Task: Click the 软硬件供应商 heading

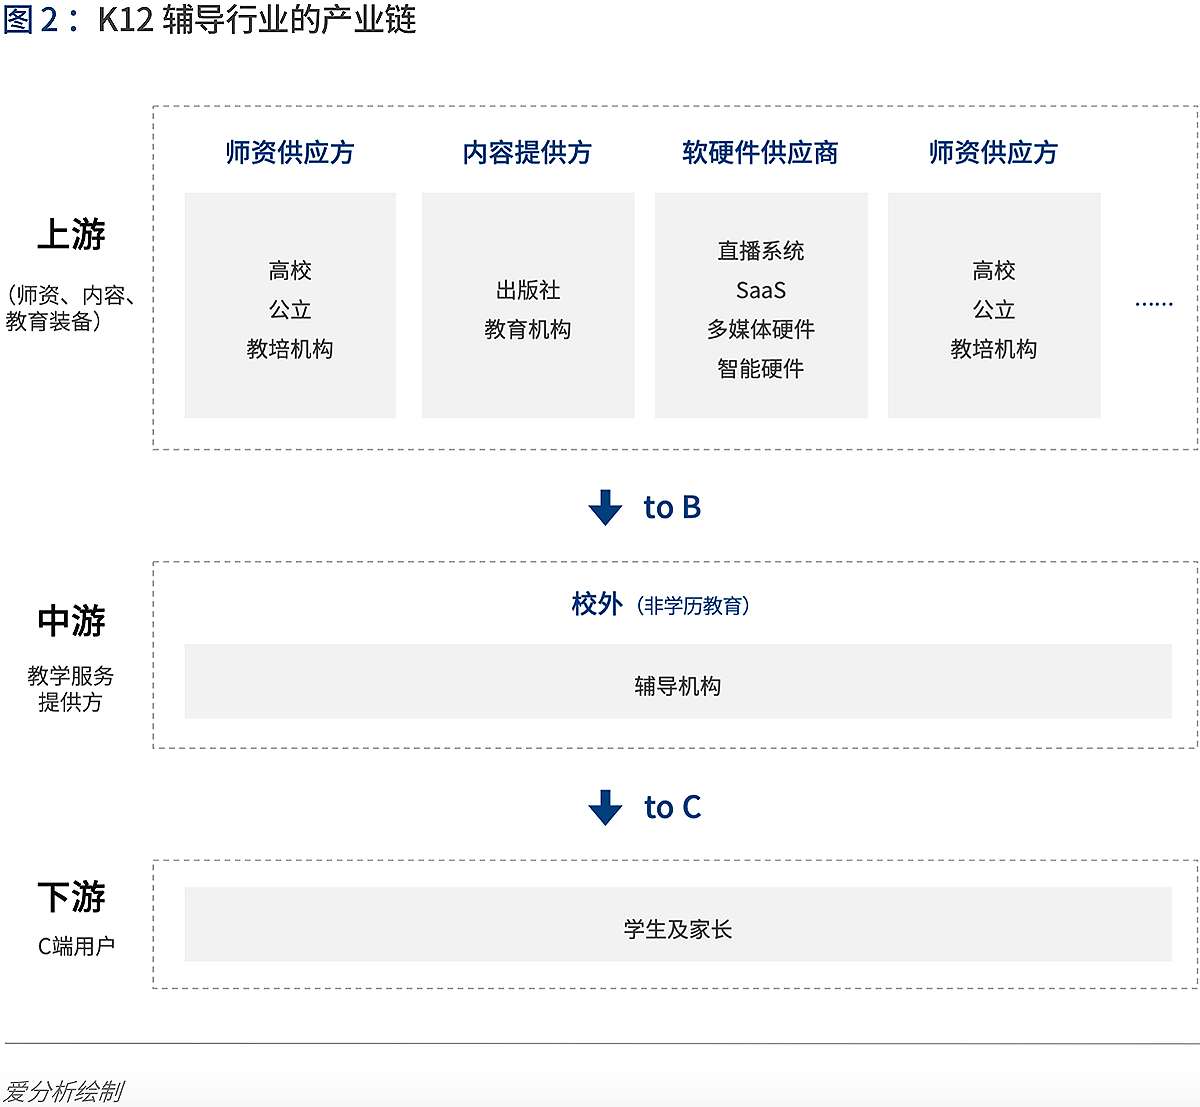Action: 760,153
